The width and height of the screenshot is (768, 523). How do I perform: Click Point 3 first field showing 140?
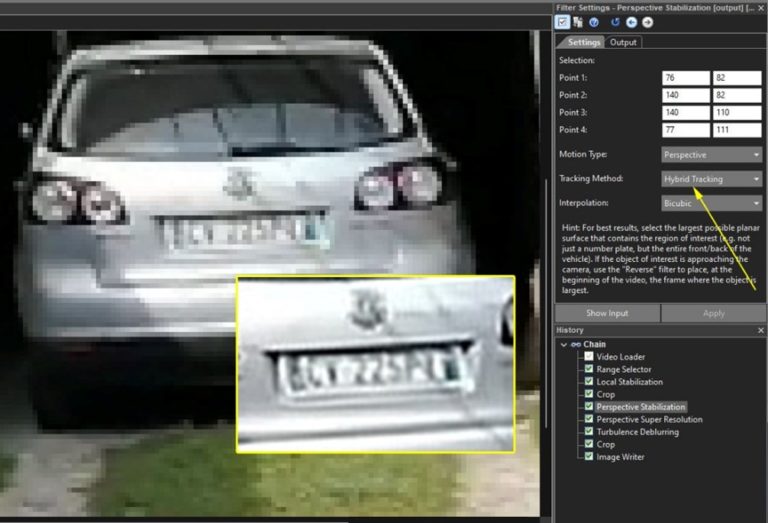point(686,113)
